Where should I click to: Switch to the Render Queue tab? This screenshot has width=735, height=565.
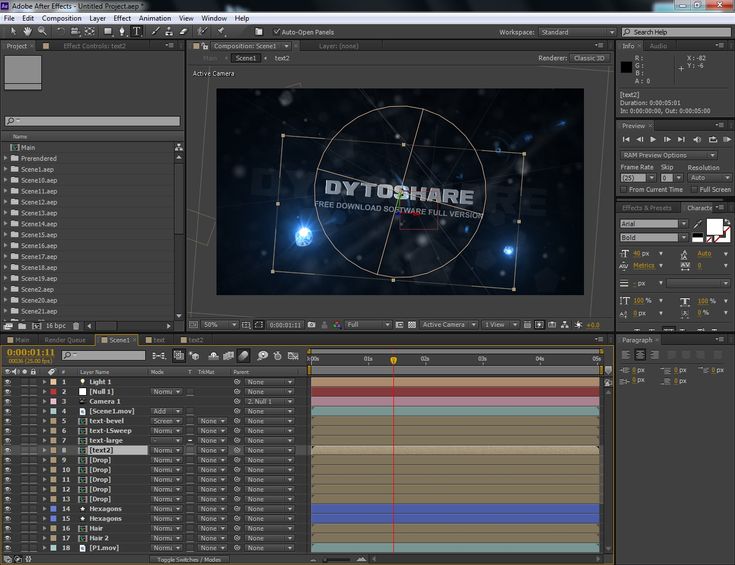click(x=65, y=340)
